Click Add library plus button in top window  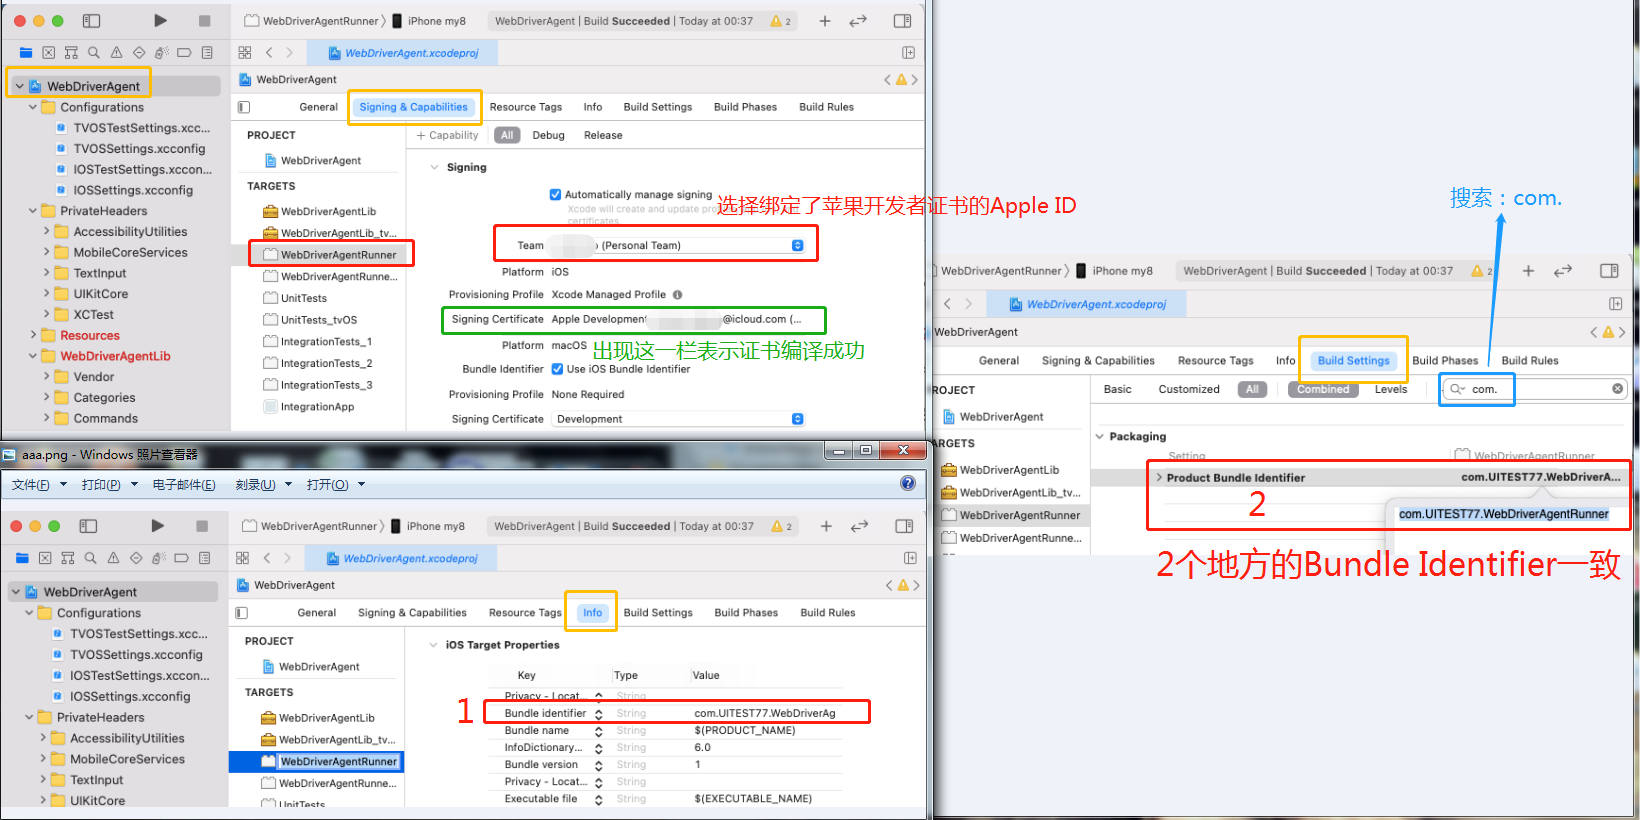coord(825,20)
